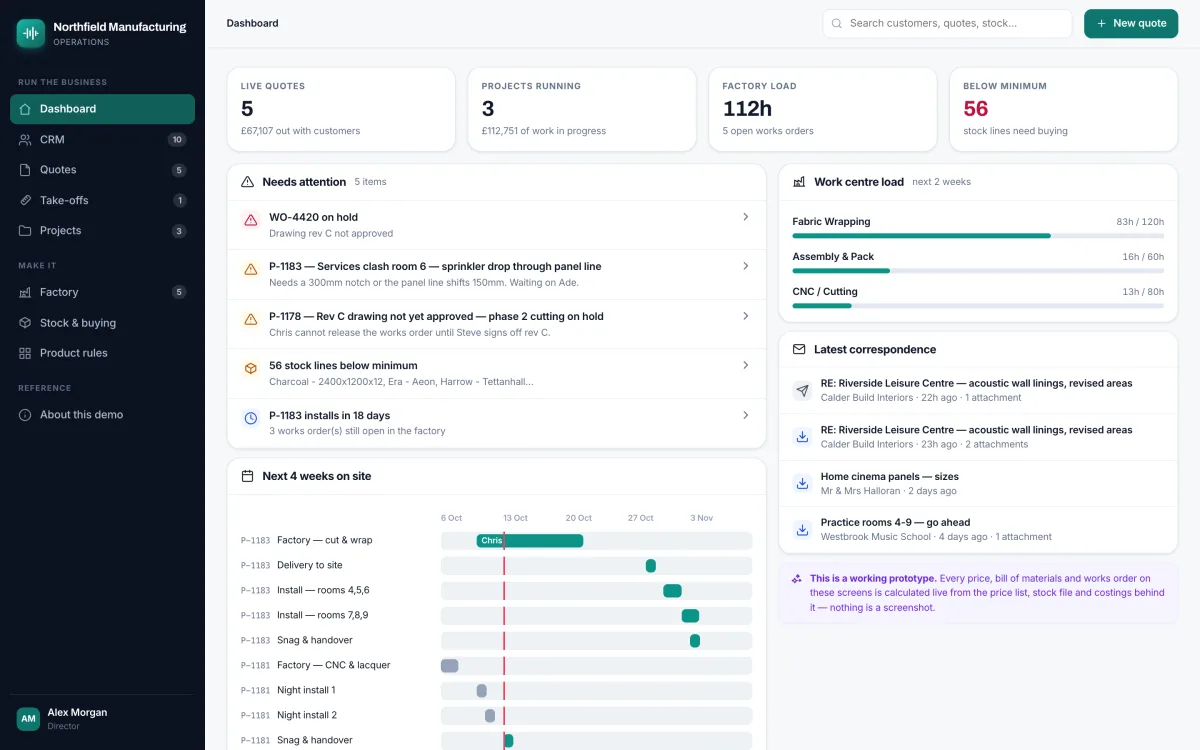Click the Quotes document icon
Image resolution: width=1200 pixels, height=750 pixels.
click(x=25, y=170)
